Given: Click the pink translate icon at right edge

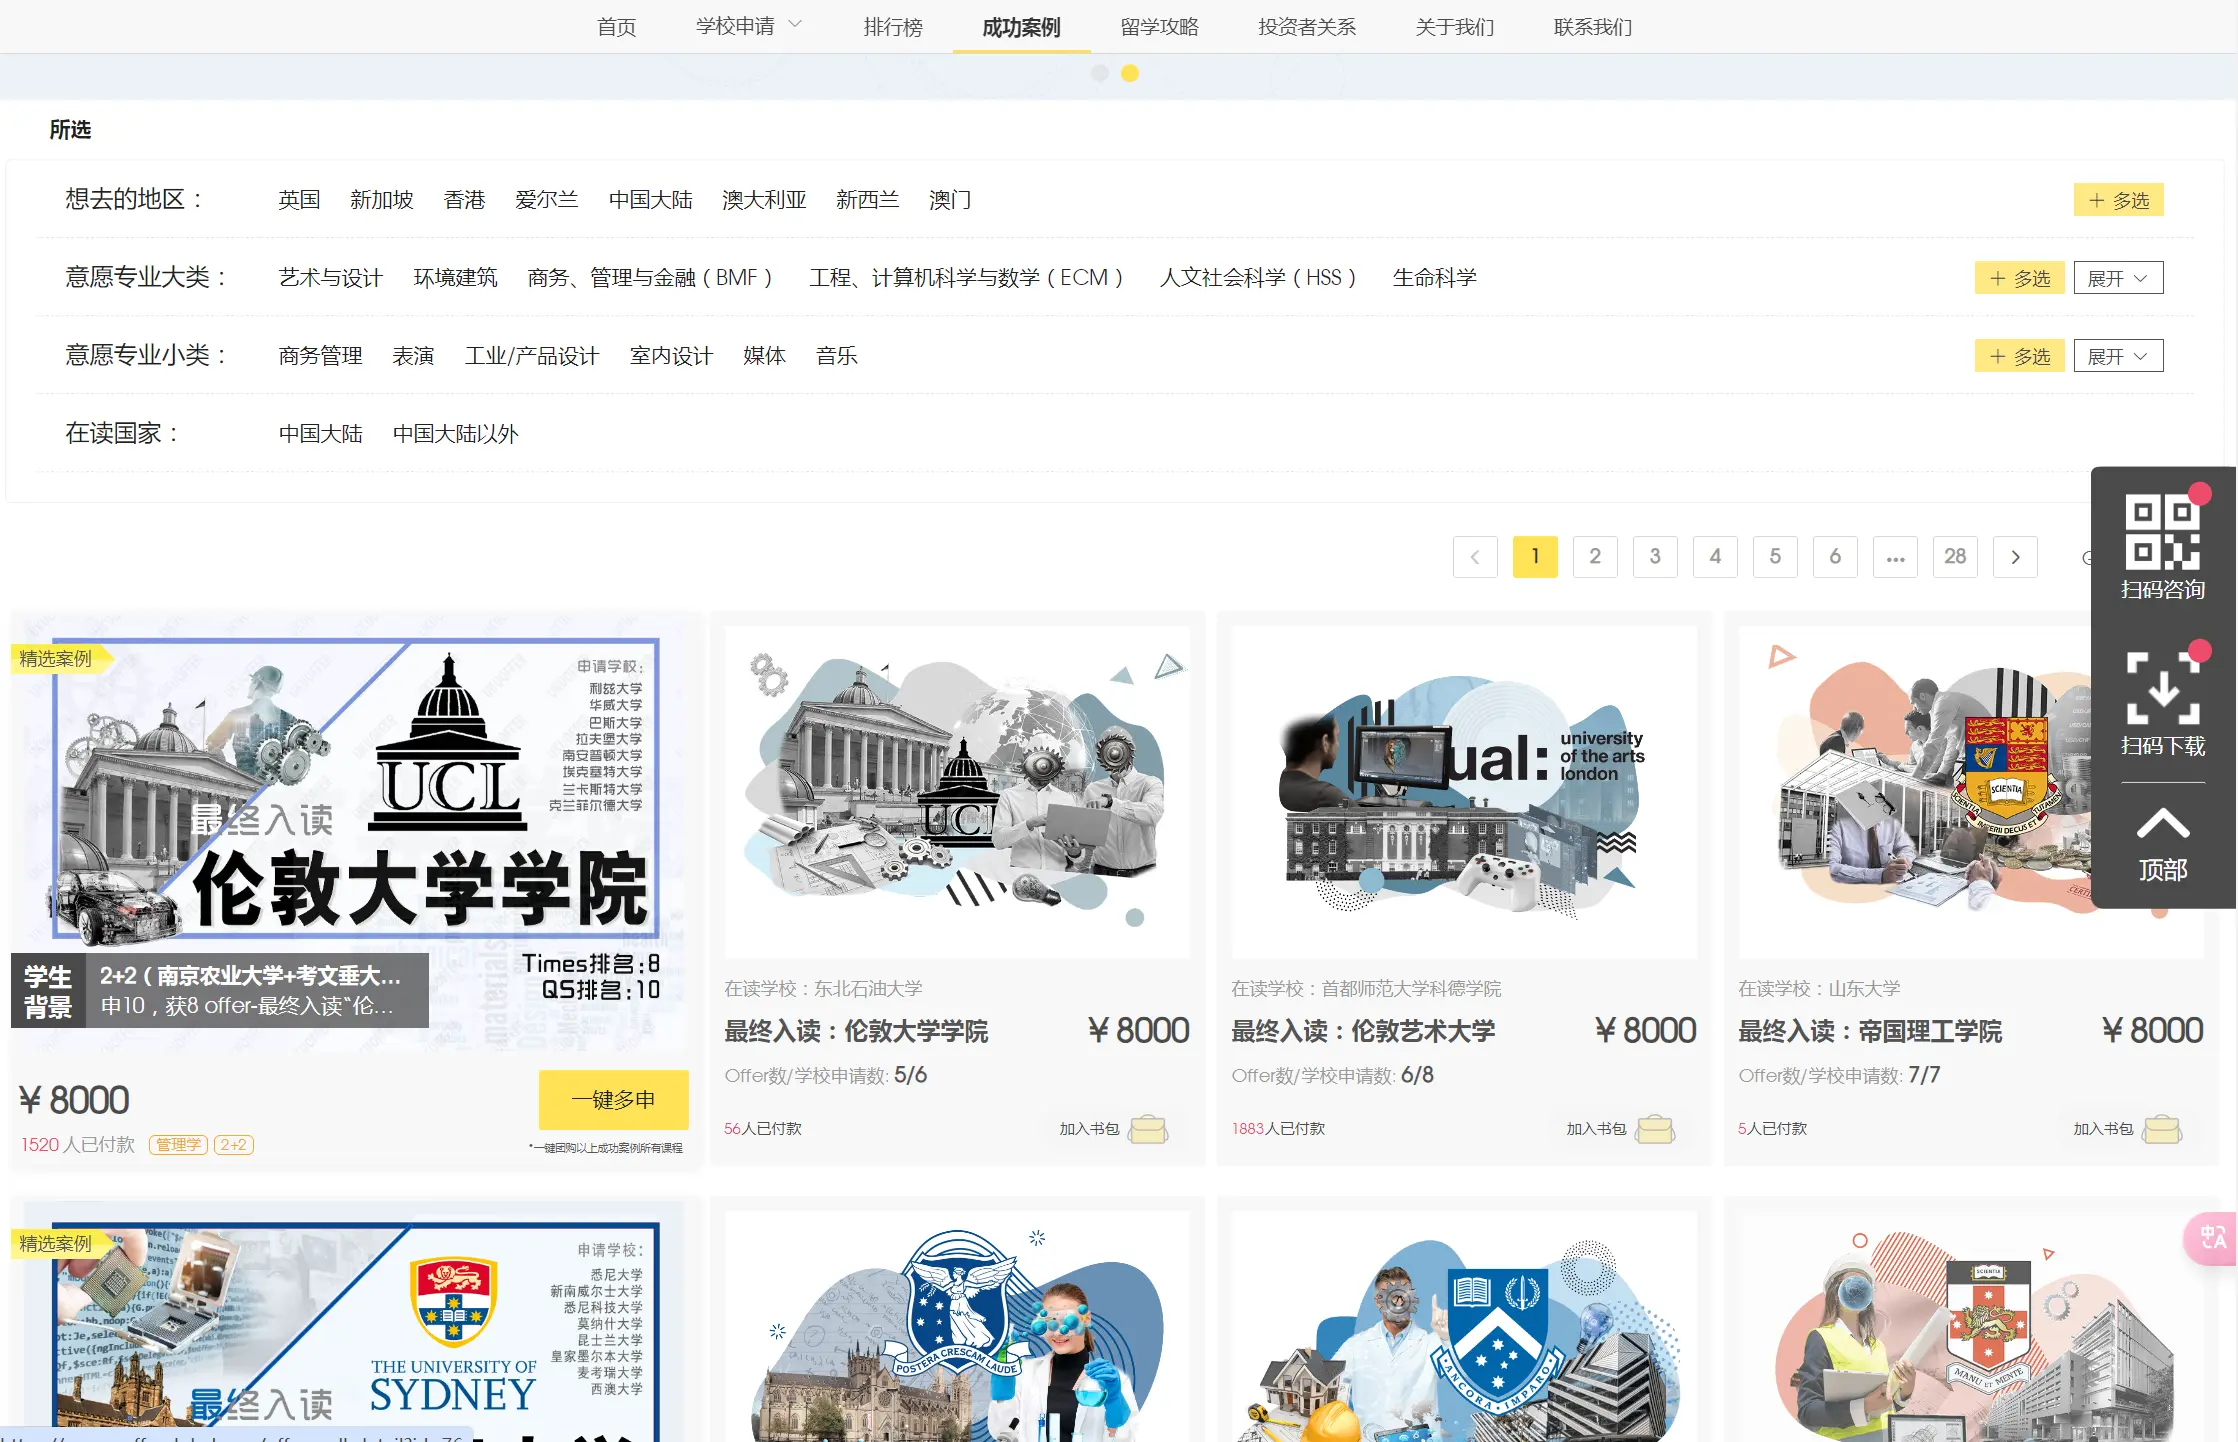Looking at the screenshot, I should 2212,1238.
